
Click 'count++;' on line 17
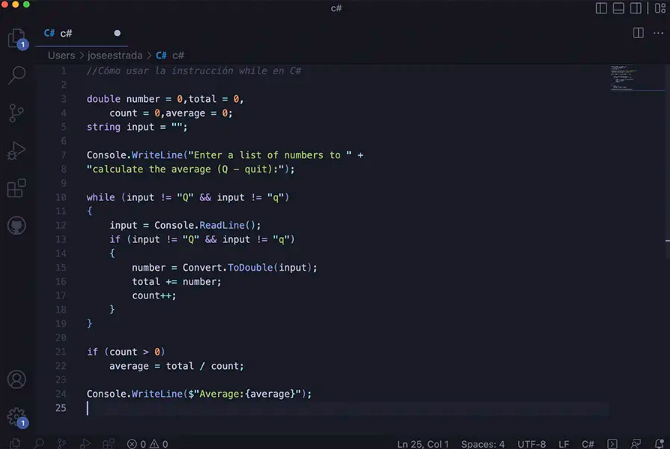tap(154, 296)
